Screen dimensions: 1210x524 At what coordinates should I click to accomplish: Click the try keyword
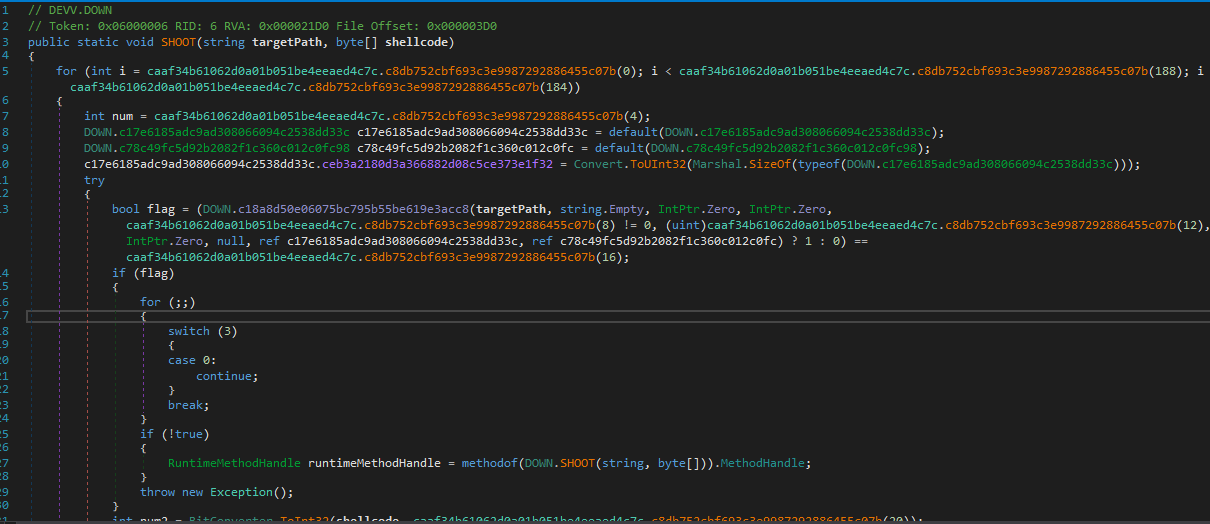[94, 180]
